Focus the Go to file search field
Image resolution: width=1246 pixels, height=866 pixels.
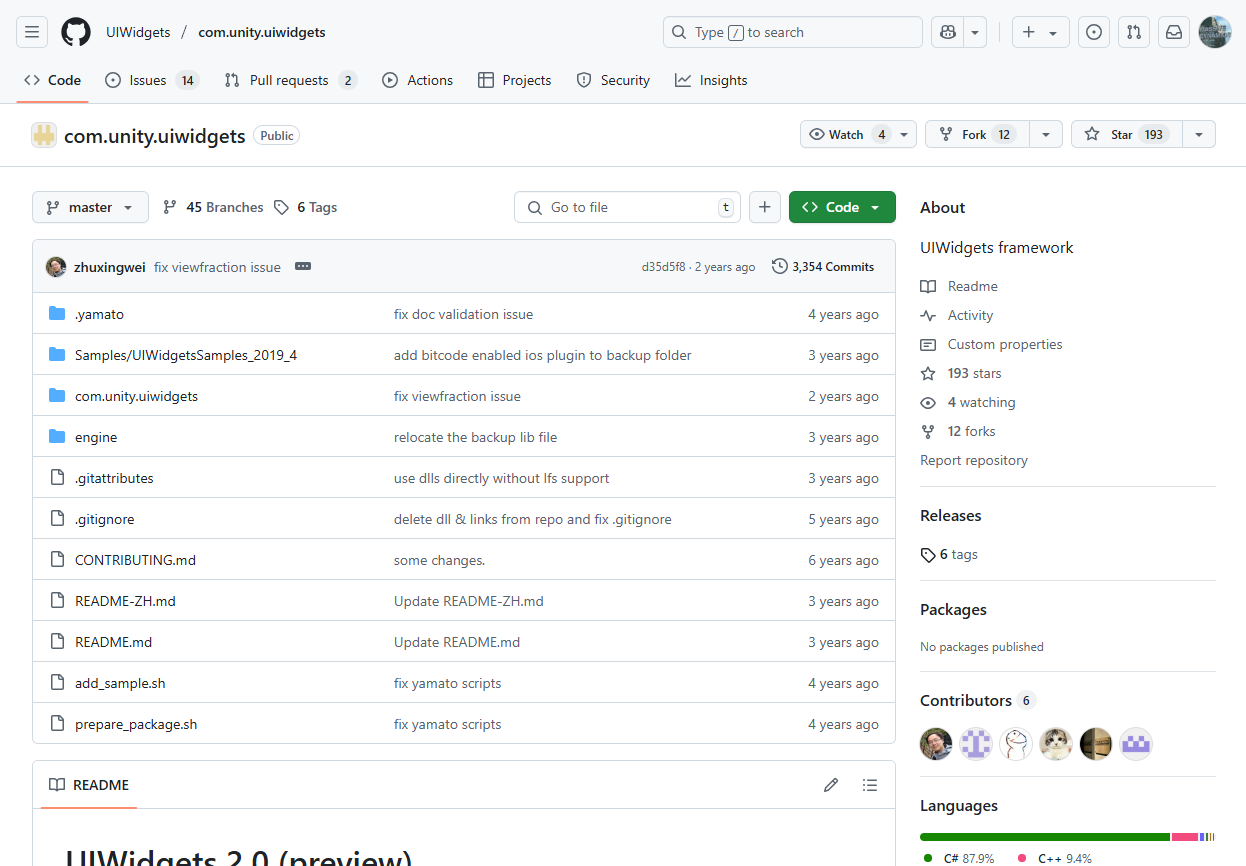click(627, 207)
